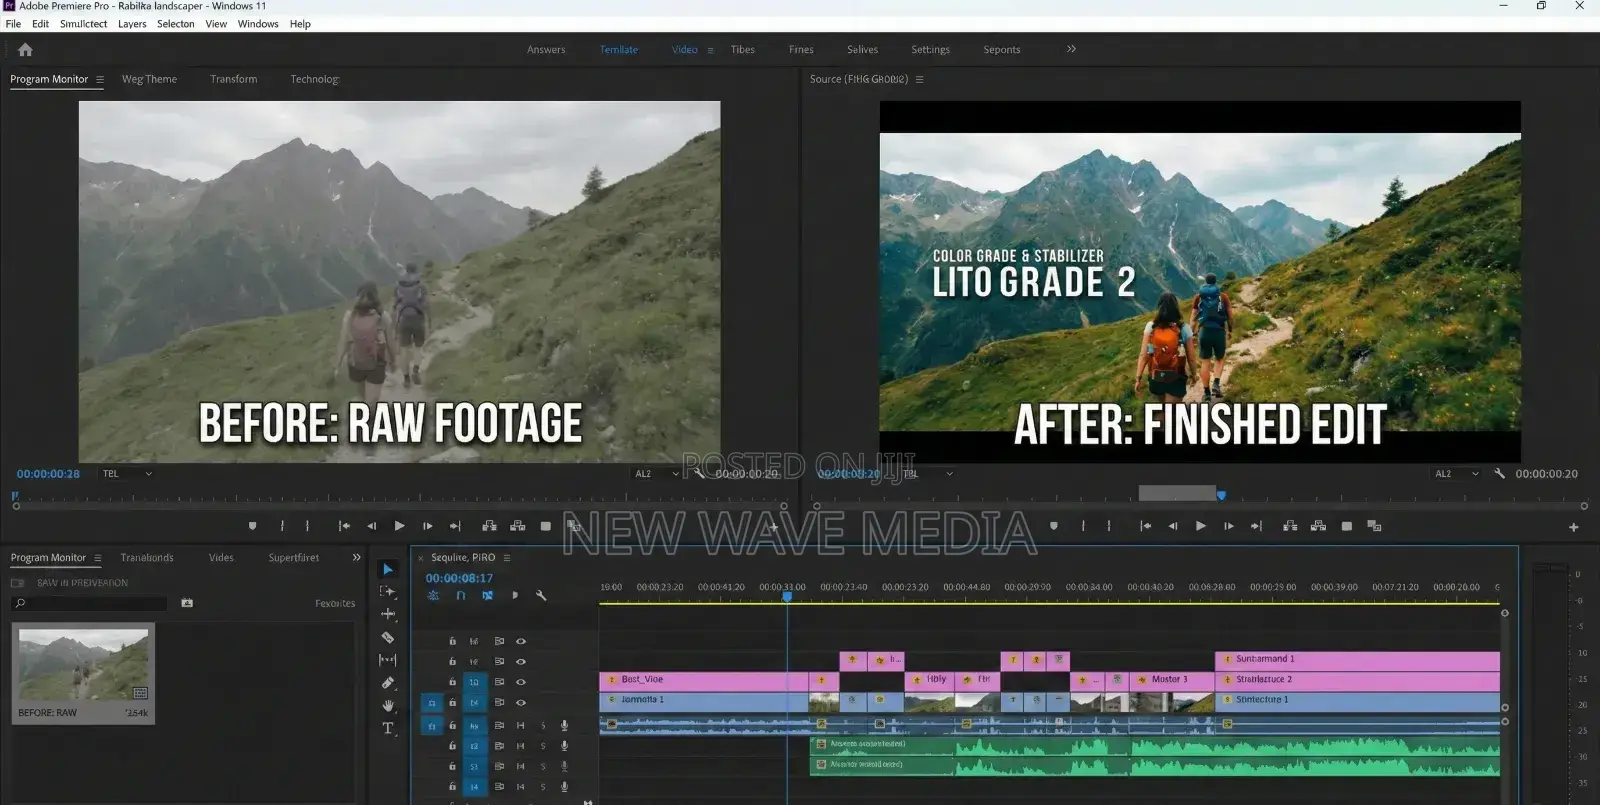Screen dimensions: 1600x805
Task: Click Extract button in Program Monitor
Action: coord(518,526)
